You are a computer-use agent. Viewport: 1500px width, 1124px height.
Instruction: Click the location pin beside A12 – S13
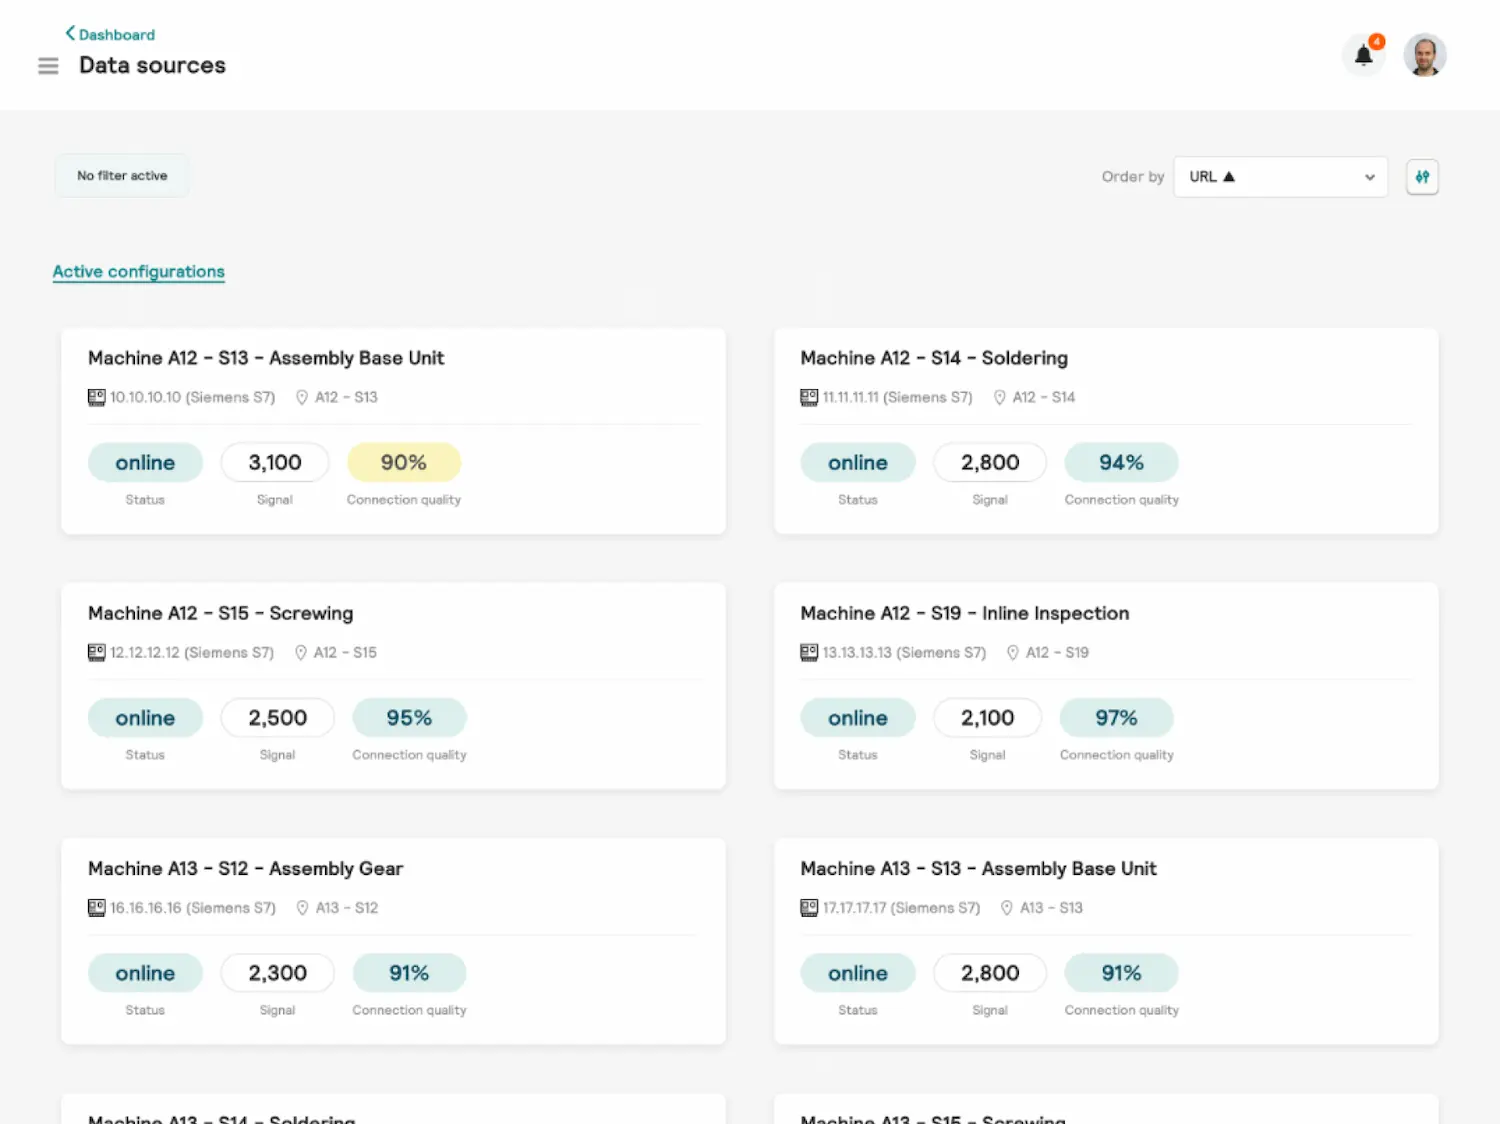click(x=301, y=397)
